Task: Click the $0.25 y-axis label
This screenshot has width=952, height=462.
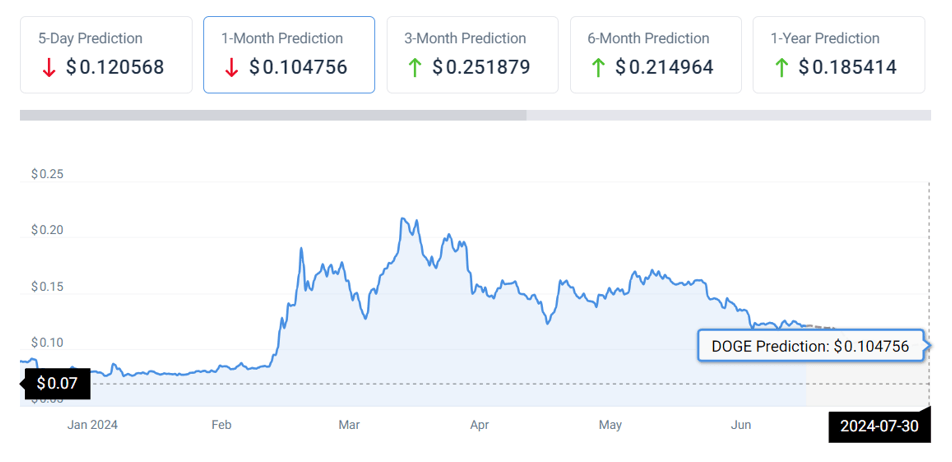Action: 47,175
